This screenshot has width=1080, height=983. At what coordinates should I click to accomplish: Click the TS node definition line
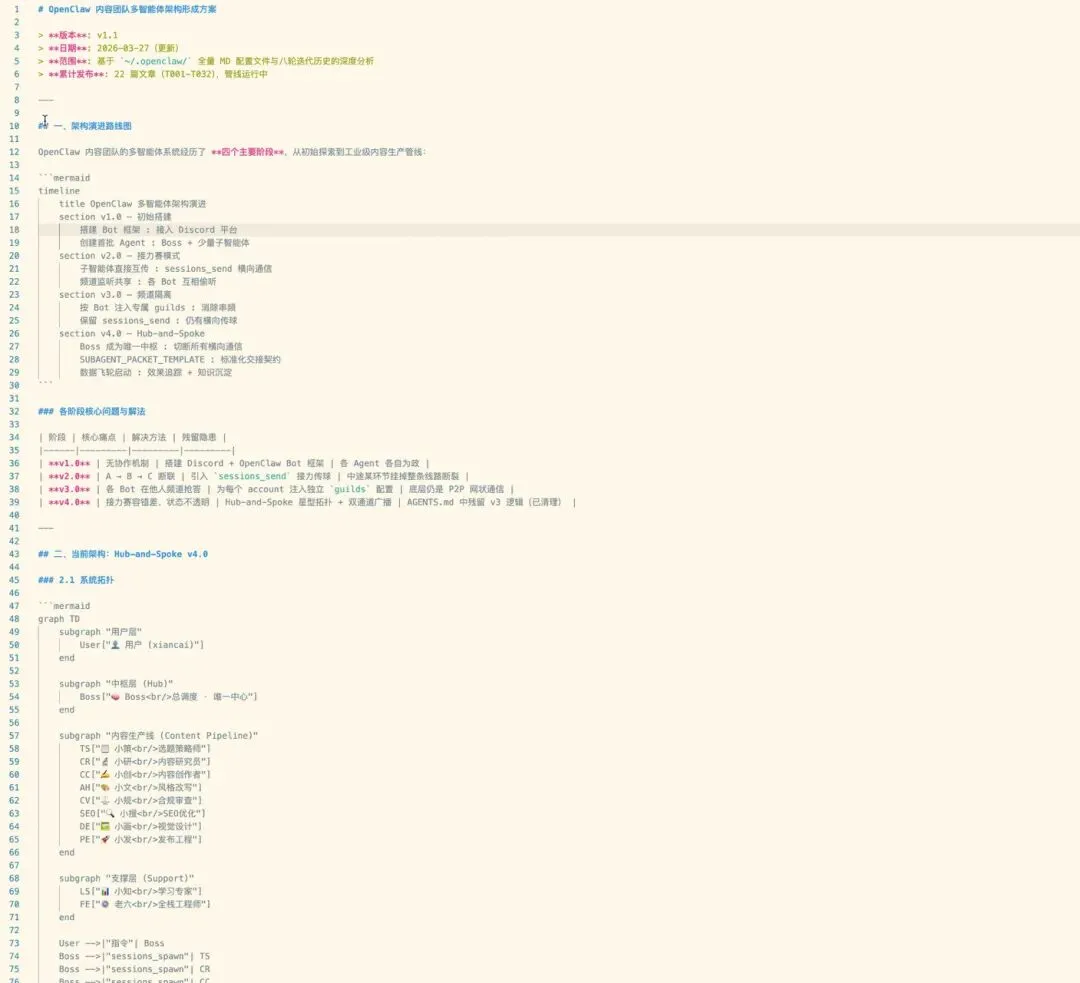pos(145,749)
